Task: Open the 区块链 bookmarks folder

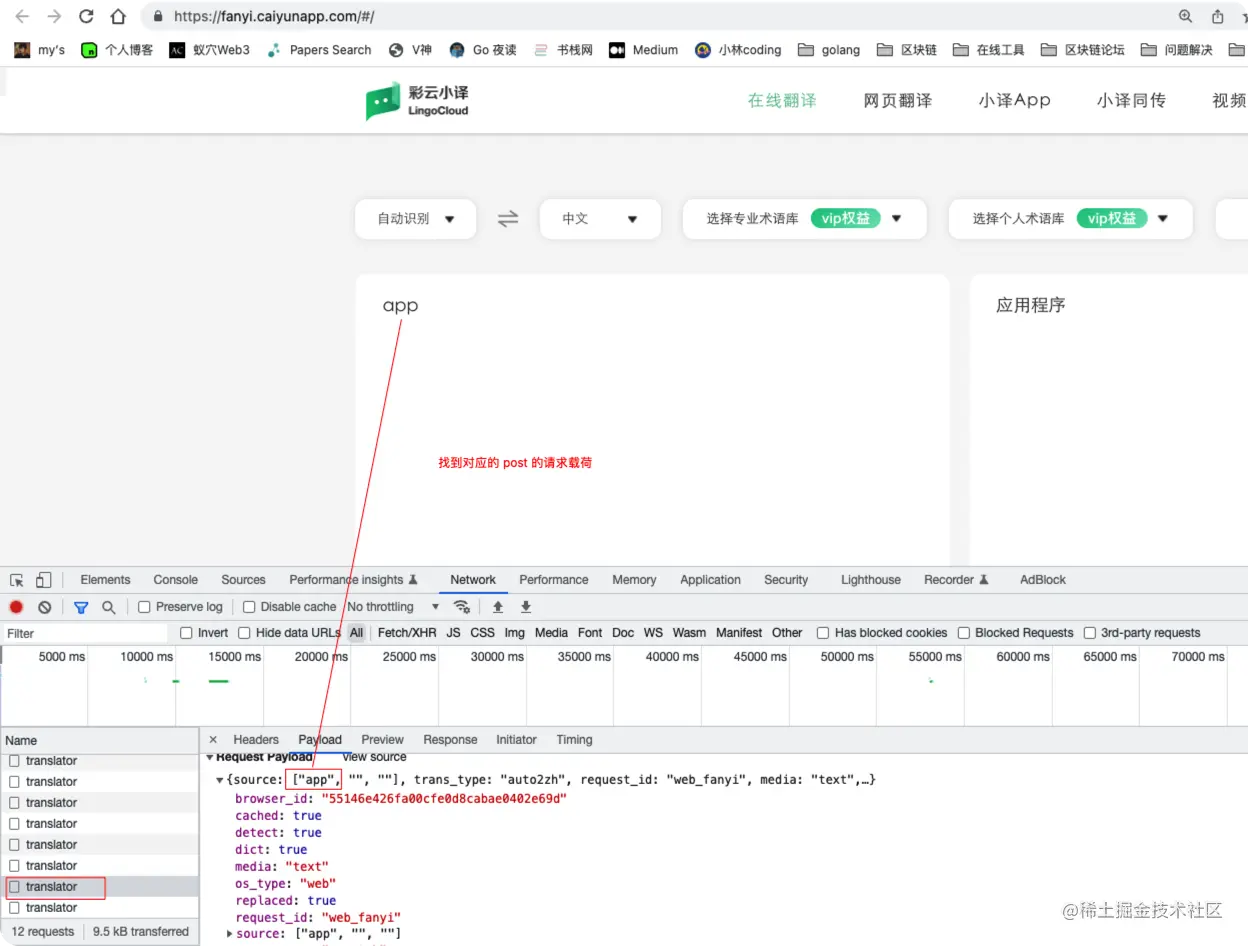Action: [906, 50]
